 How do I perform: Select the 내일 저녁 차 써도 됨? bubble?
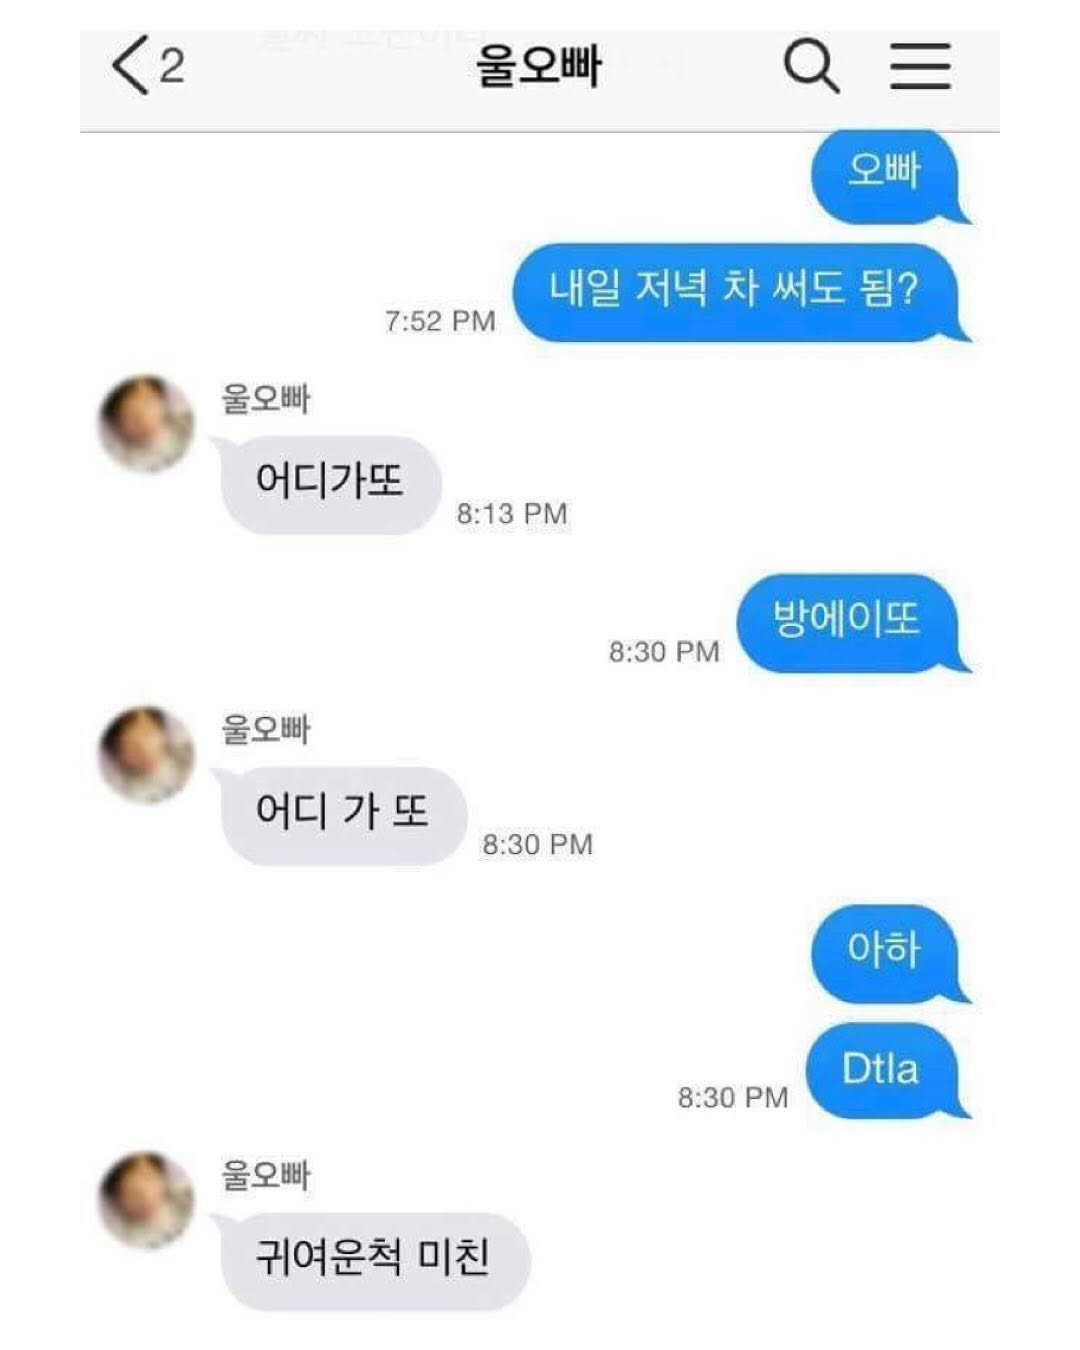pyautogui.click(x=738, y=292)
